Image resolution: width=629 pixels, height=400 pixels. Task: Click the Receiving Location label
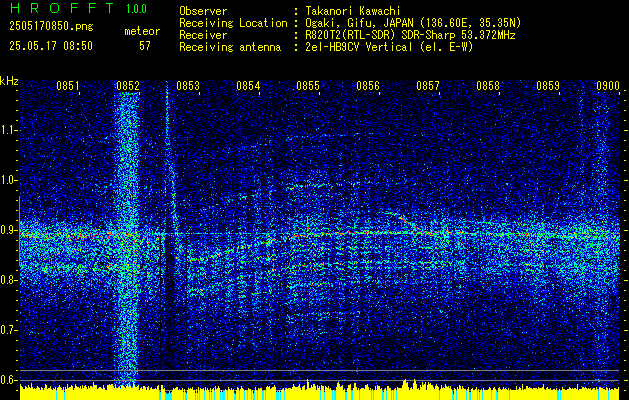(233, 23)
